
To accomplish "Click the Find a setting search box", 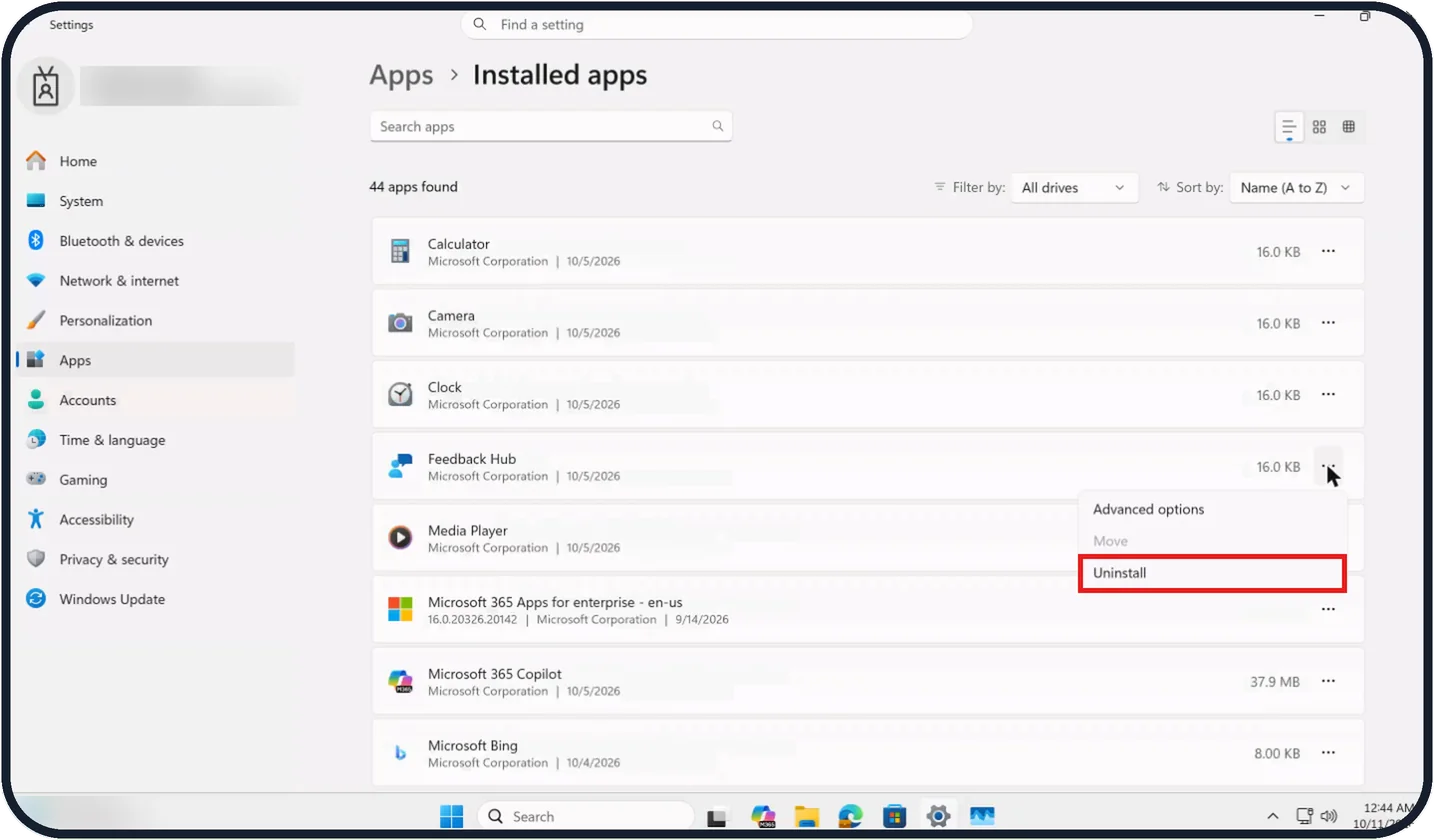I will coord(716,25).
